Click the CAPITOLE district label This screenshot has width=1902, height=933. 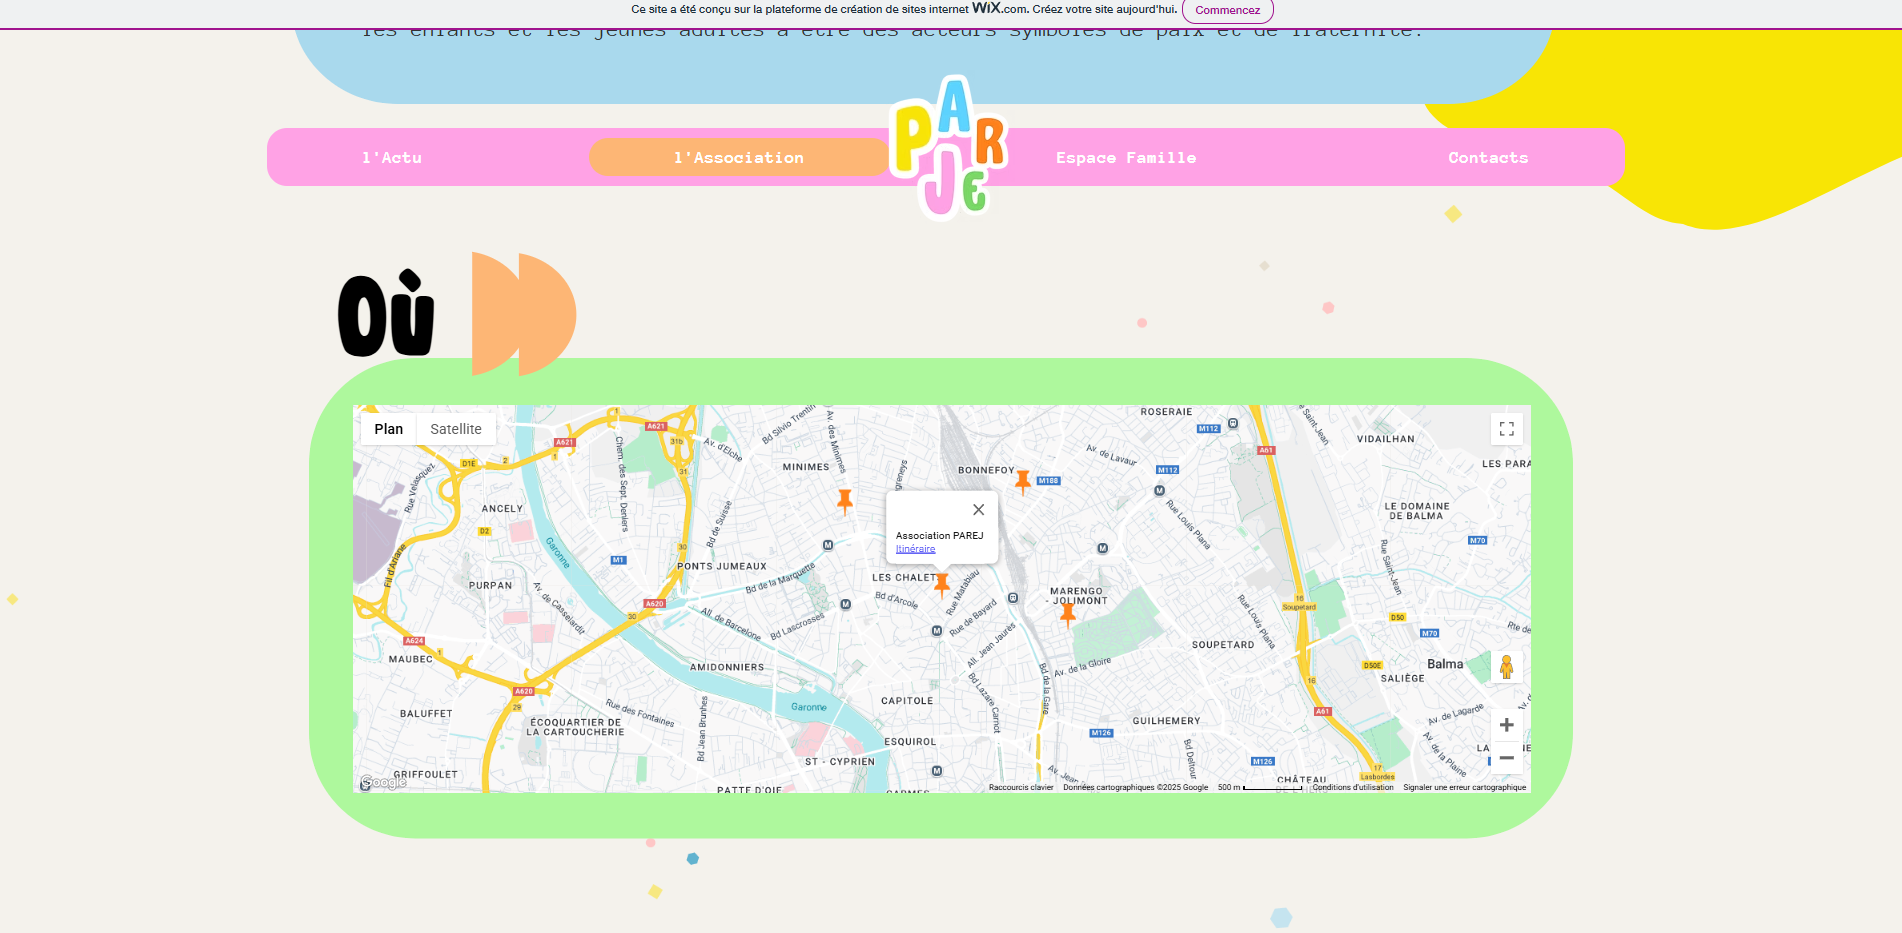[907, 701]
